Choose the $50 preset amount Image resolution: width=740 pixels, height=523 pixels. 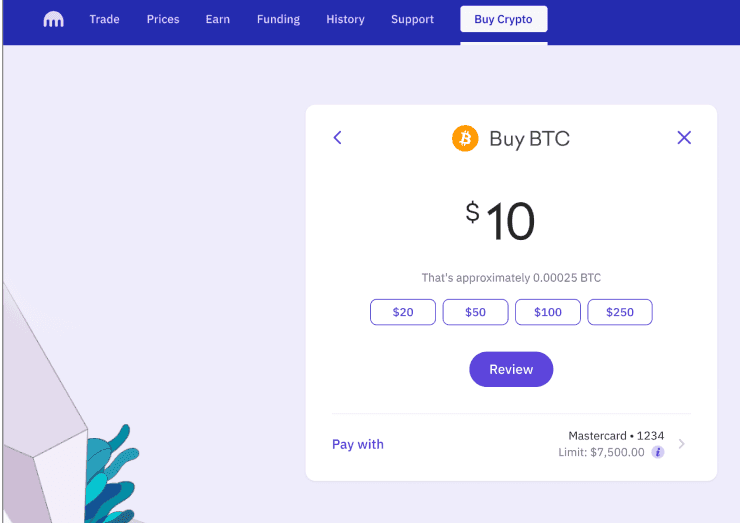[x=475, y=312]
